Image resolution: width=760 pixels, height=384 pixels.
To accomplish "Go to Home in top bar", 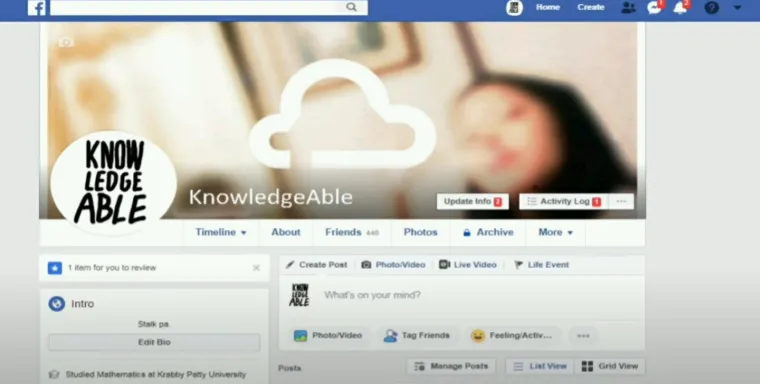I will coord(548,7).
